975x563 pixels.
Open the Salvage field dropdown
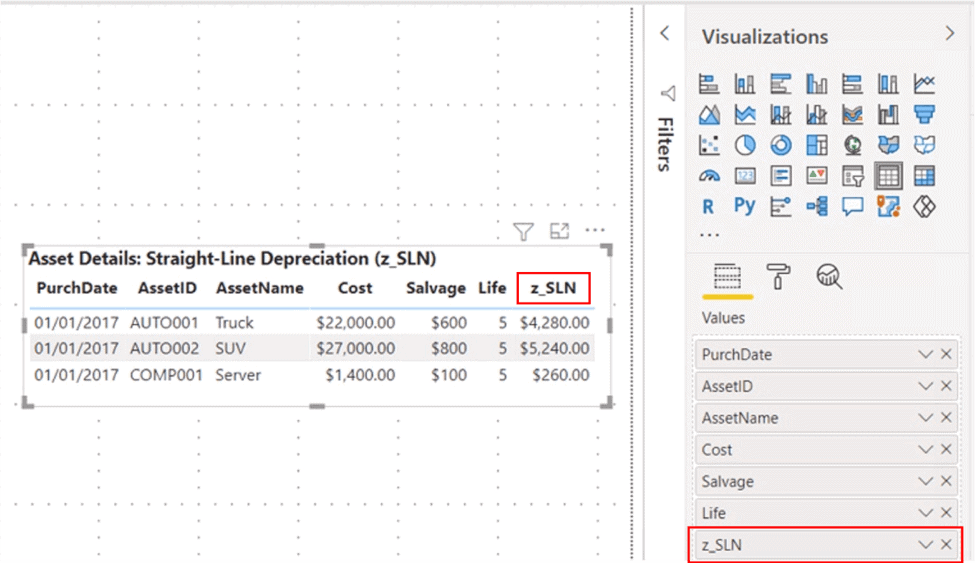click(x=925, y=482)
